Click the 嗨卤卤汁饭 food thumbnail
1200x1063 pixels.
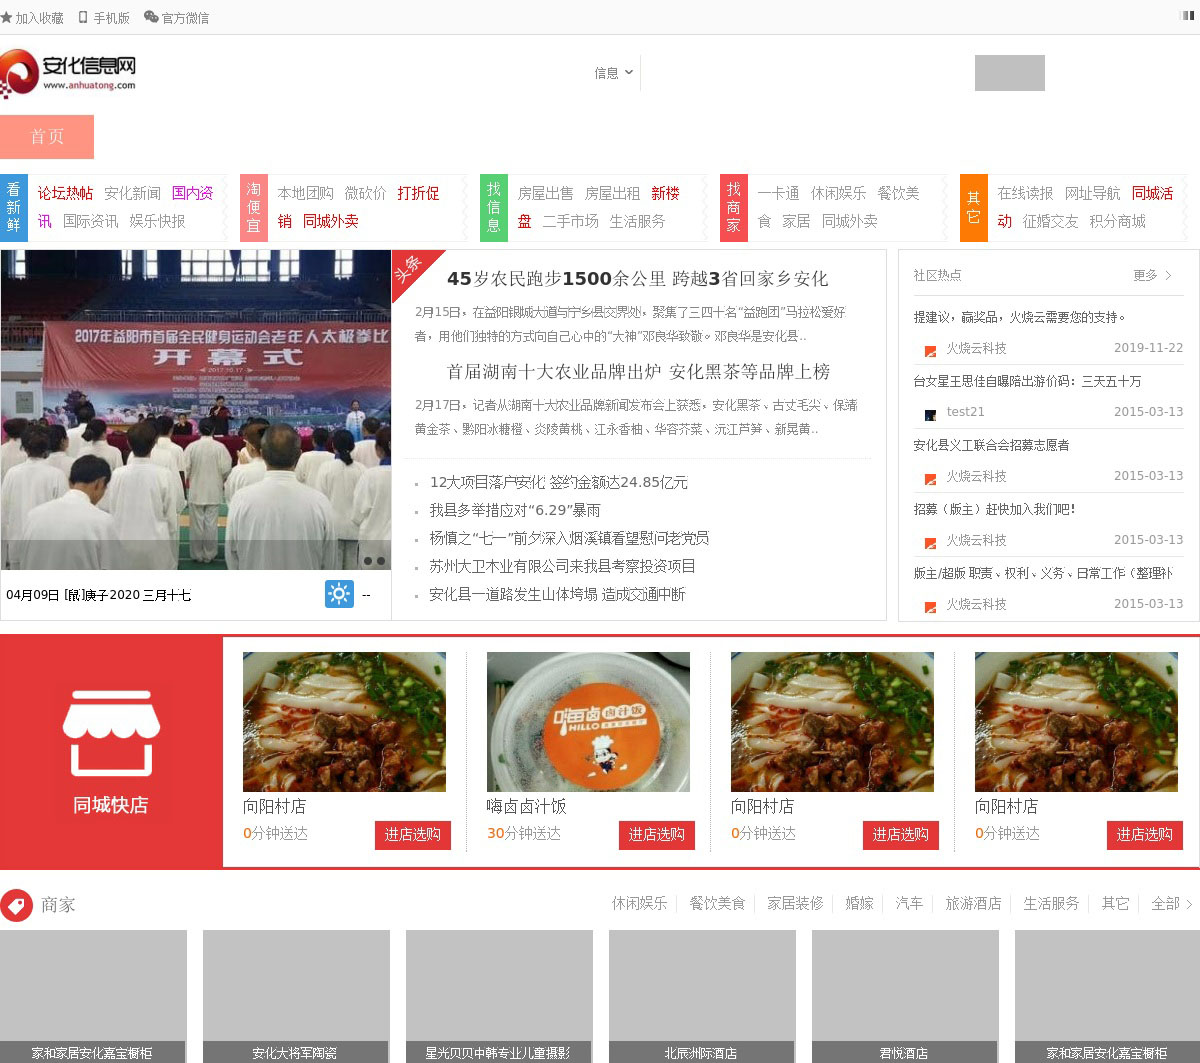(x=588, y=722)
